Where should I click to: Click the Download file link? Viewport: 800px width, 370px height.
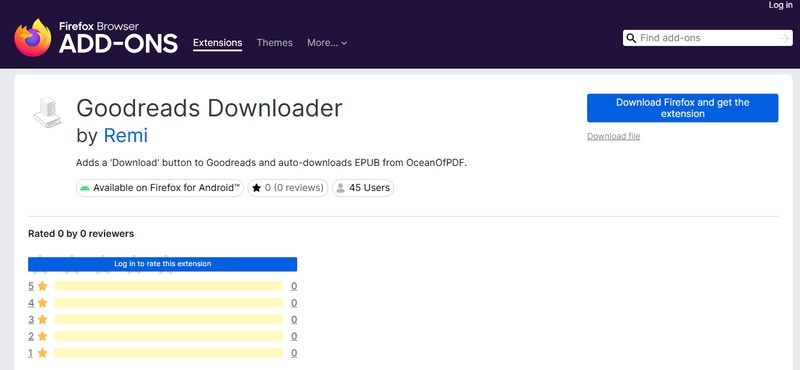(613, 136)
